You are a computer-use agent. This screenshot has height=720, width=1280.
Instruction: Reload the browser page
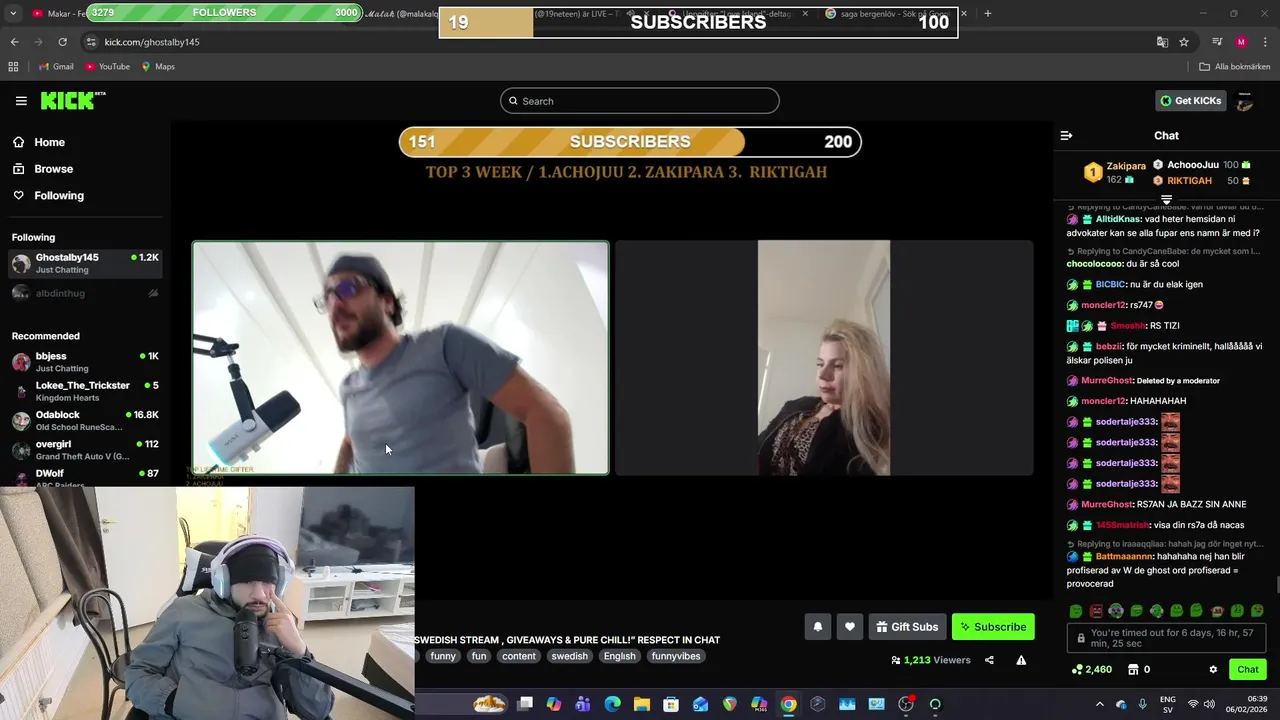(x=62, y=42)
